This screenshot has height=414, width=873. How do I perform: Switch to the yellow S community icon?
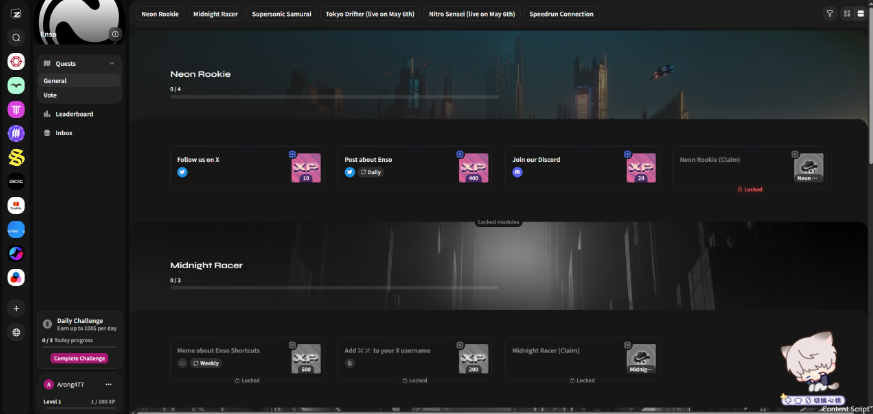click(16, 157)
